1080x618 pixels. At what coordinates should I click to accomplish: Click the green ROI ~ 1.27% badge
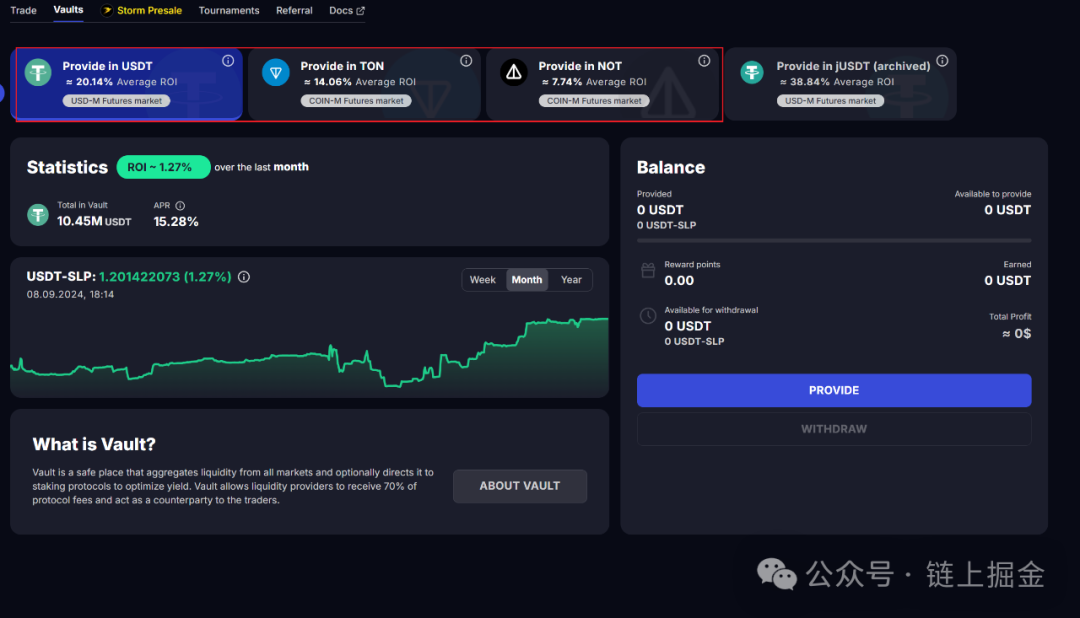tap(163, 167)
